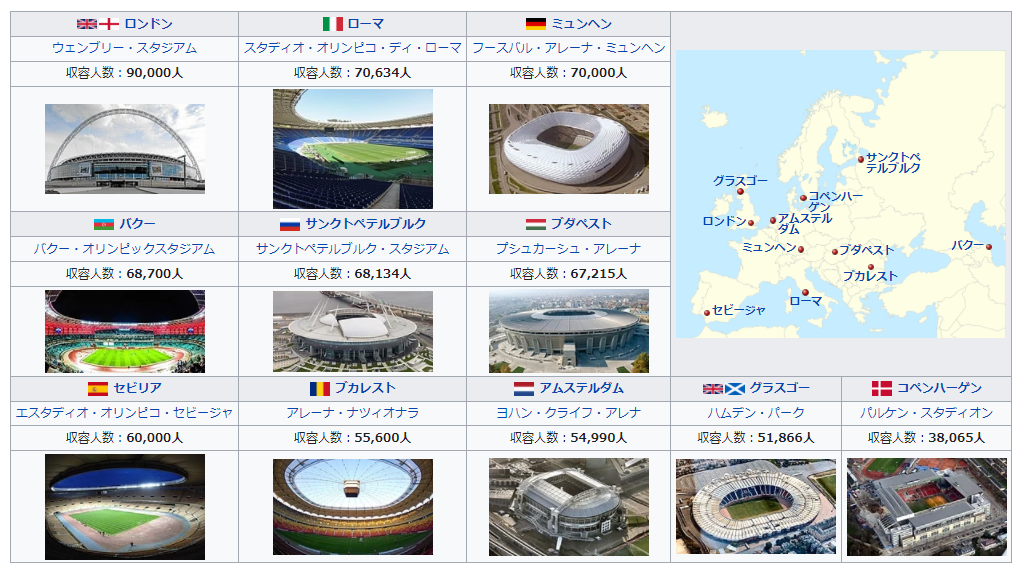
Task: Open the Puskás Aréna photo
Action: pyautogui.click(x=569, y=331)
